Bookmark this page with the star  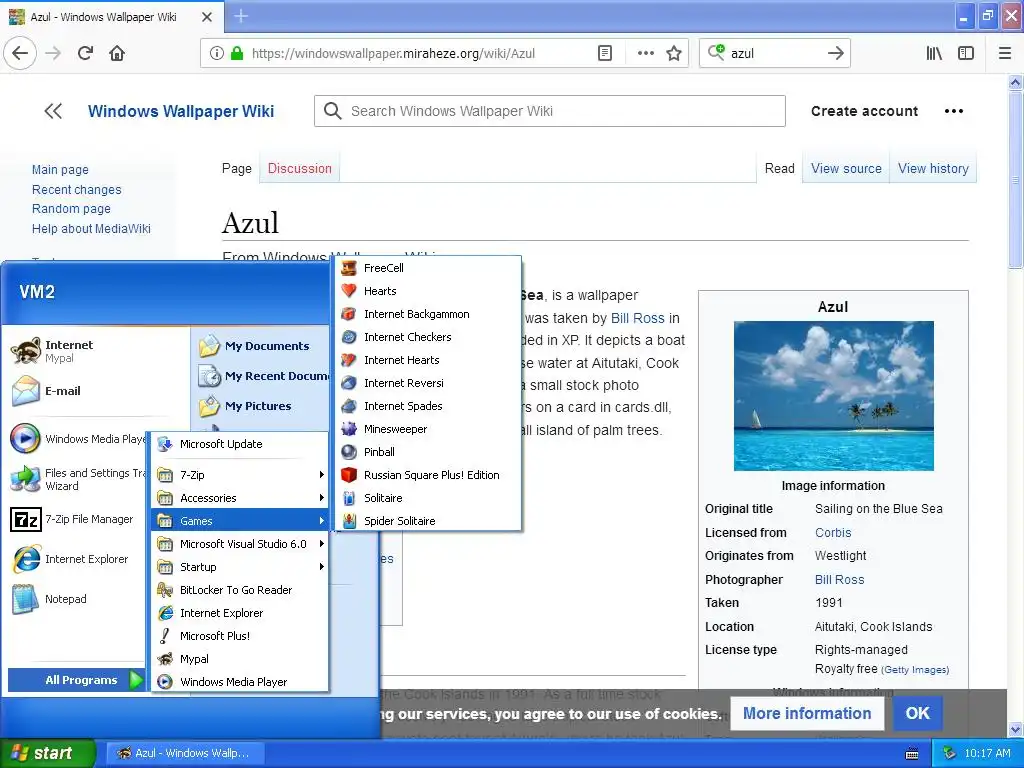point(674,53)
